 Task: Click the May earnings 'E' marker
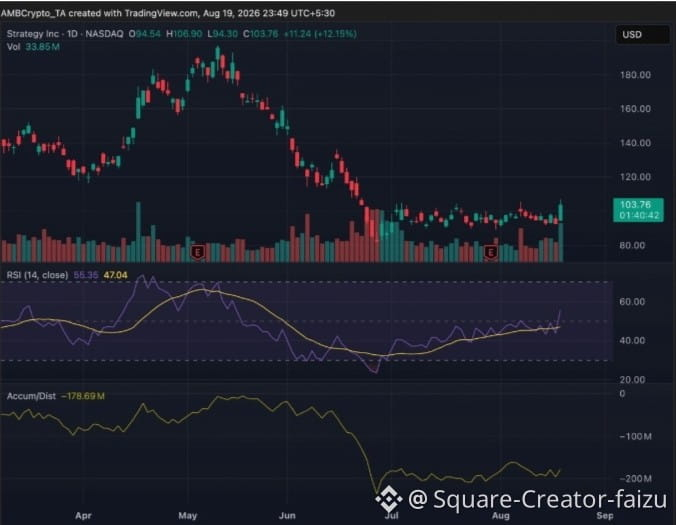(198, 252)
